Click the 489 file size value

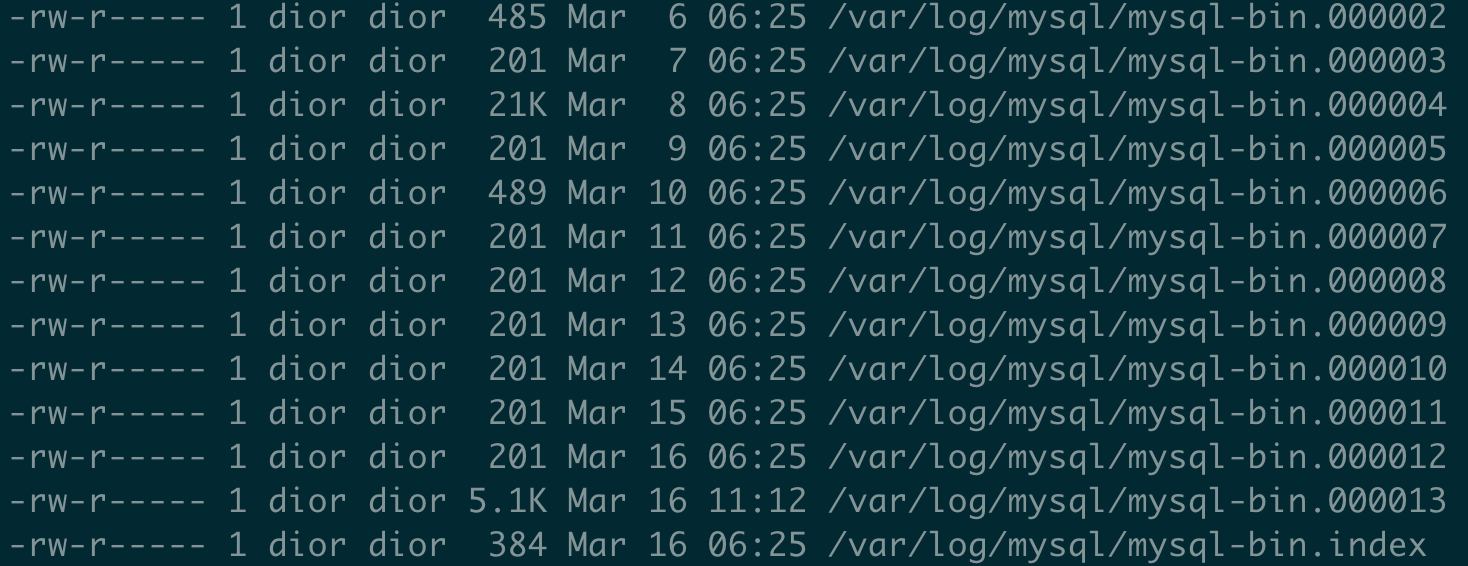click(x=518, y=193)
